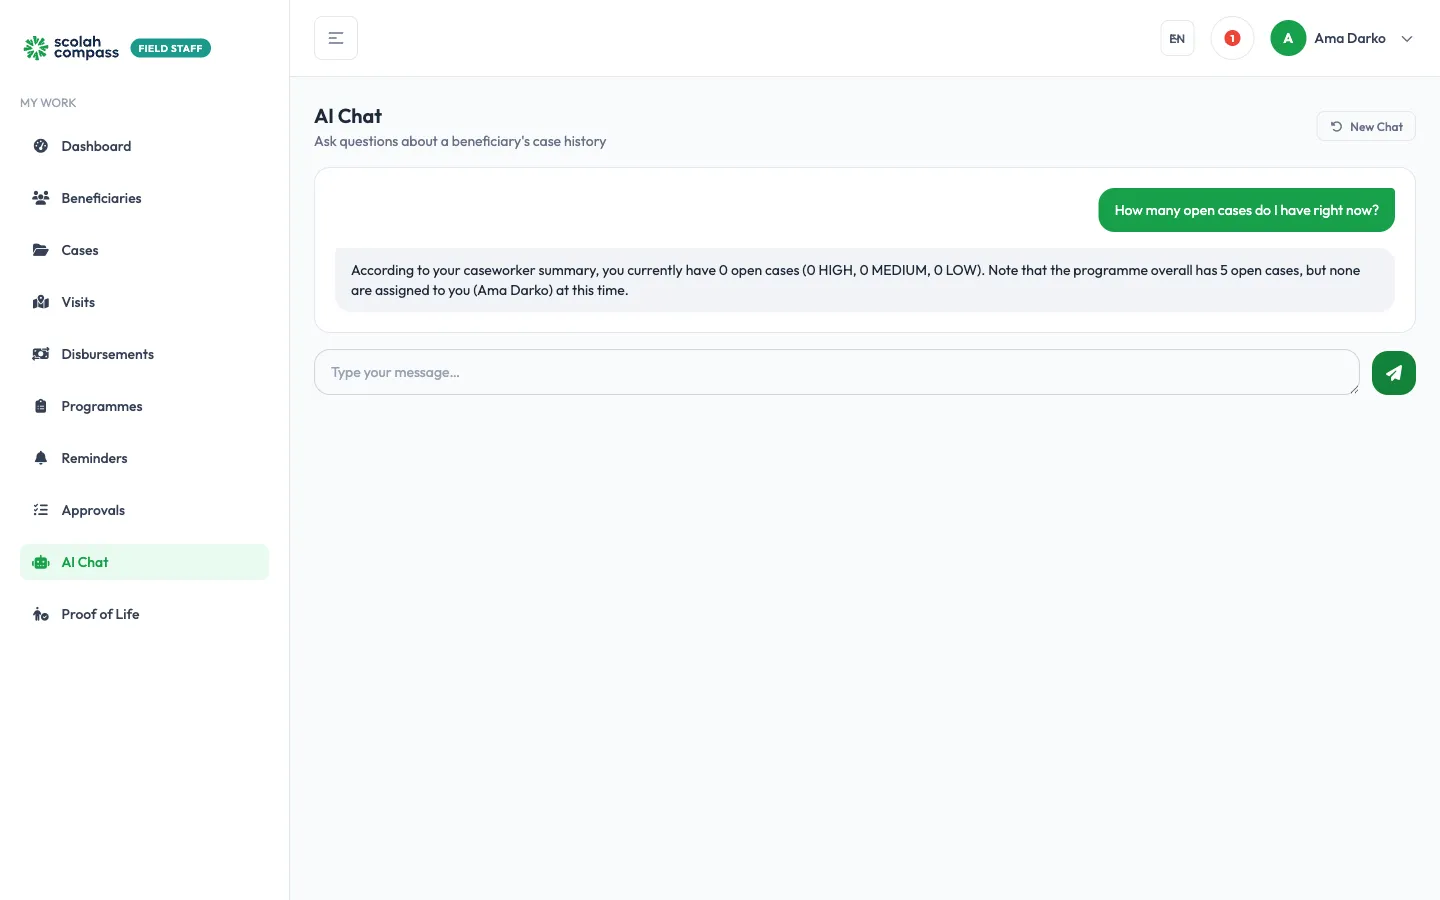Viewport: 1440px width, 900px height.
Task: Open Approvals from sidebar
Action: (144, 510)
